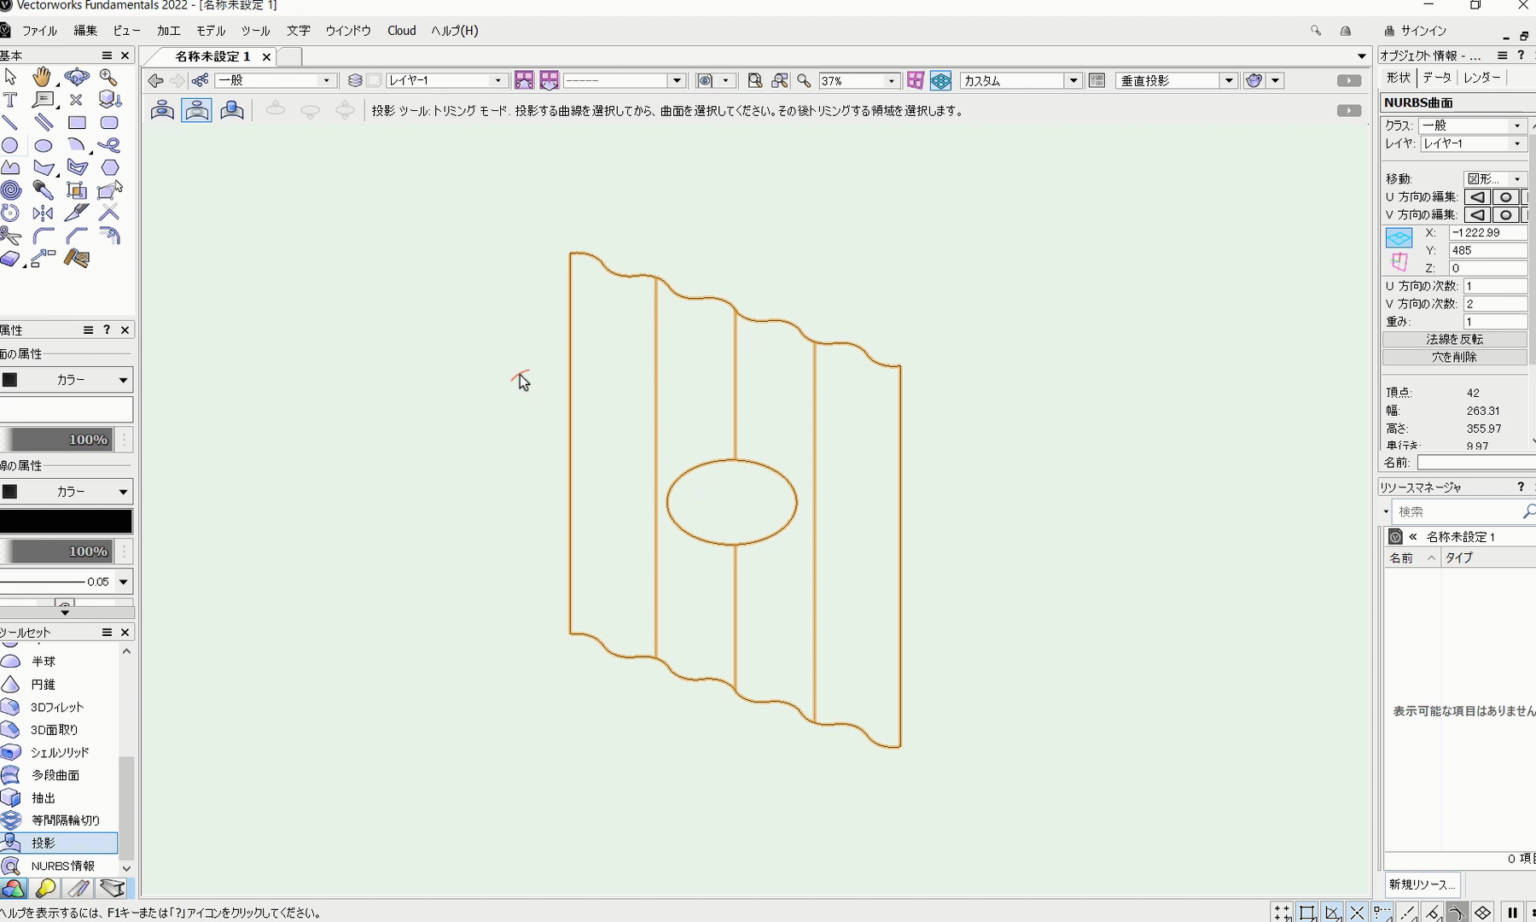Viewport: 1536px width, 922px height.
Task: Open the 加工 menu
Action: click(168, 31)
